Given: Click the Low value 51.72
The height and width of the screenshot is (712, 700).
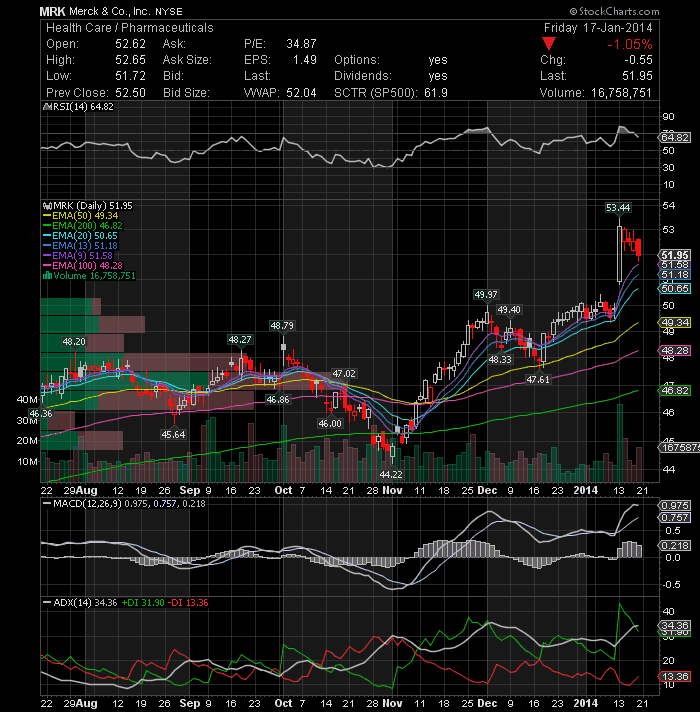Looking at the screenshot, I should click(x=130, y=76).
